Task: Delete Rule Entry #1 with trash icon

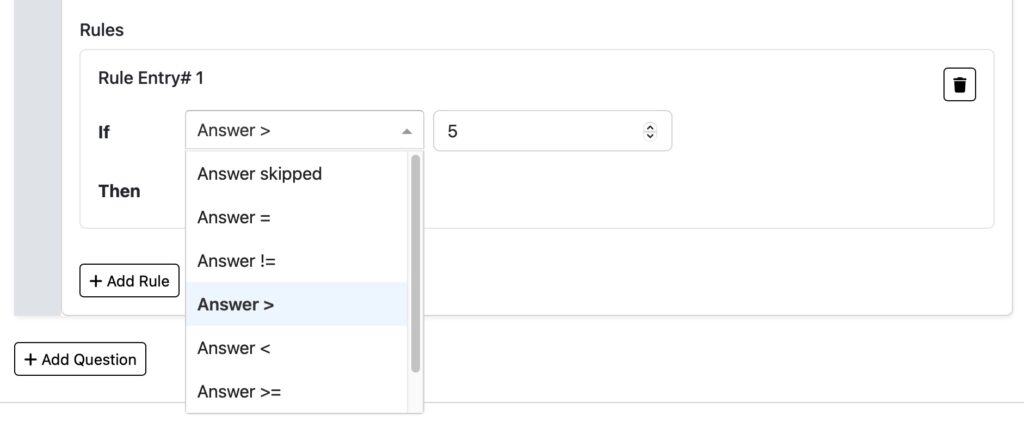Action: pos(959,84)
